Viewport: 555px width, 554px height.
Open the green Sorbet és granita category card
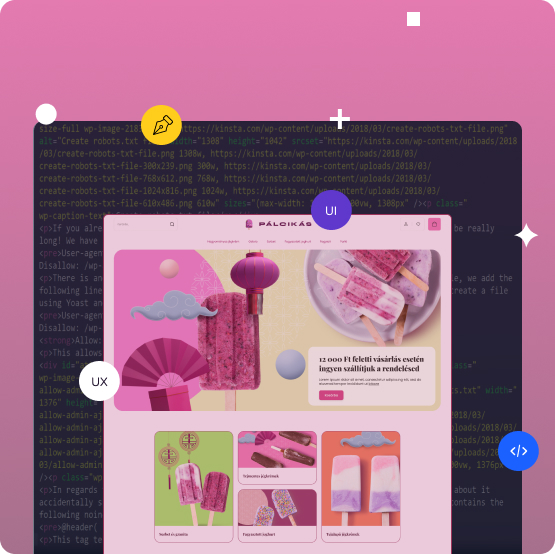pos(194,487)
